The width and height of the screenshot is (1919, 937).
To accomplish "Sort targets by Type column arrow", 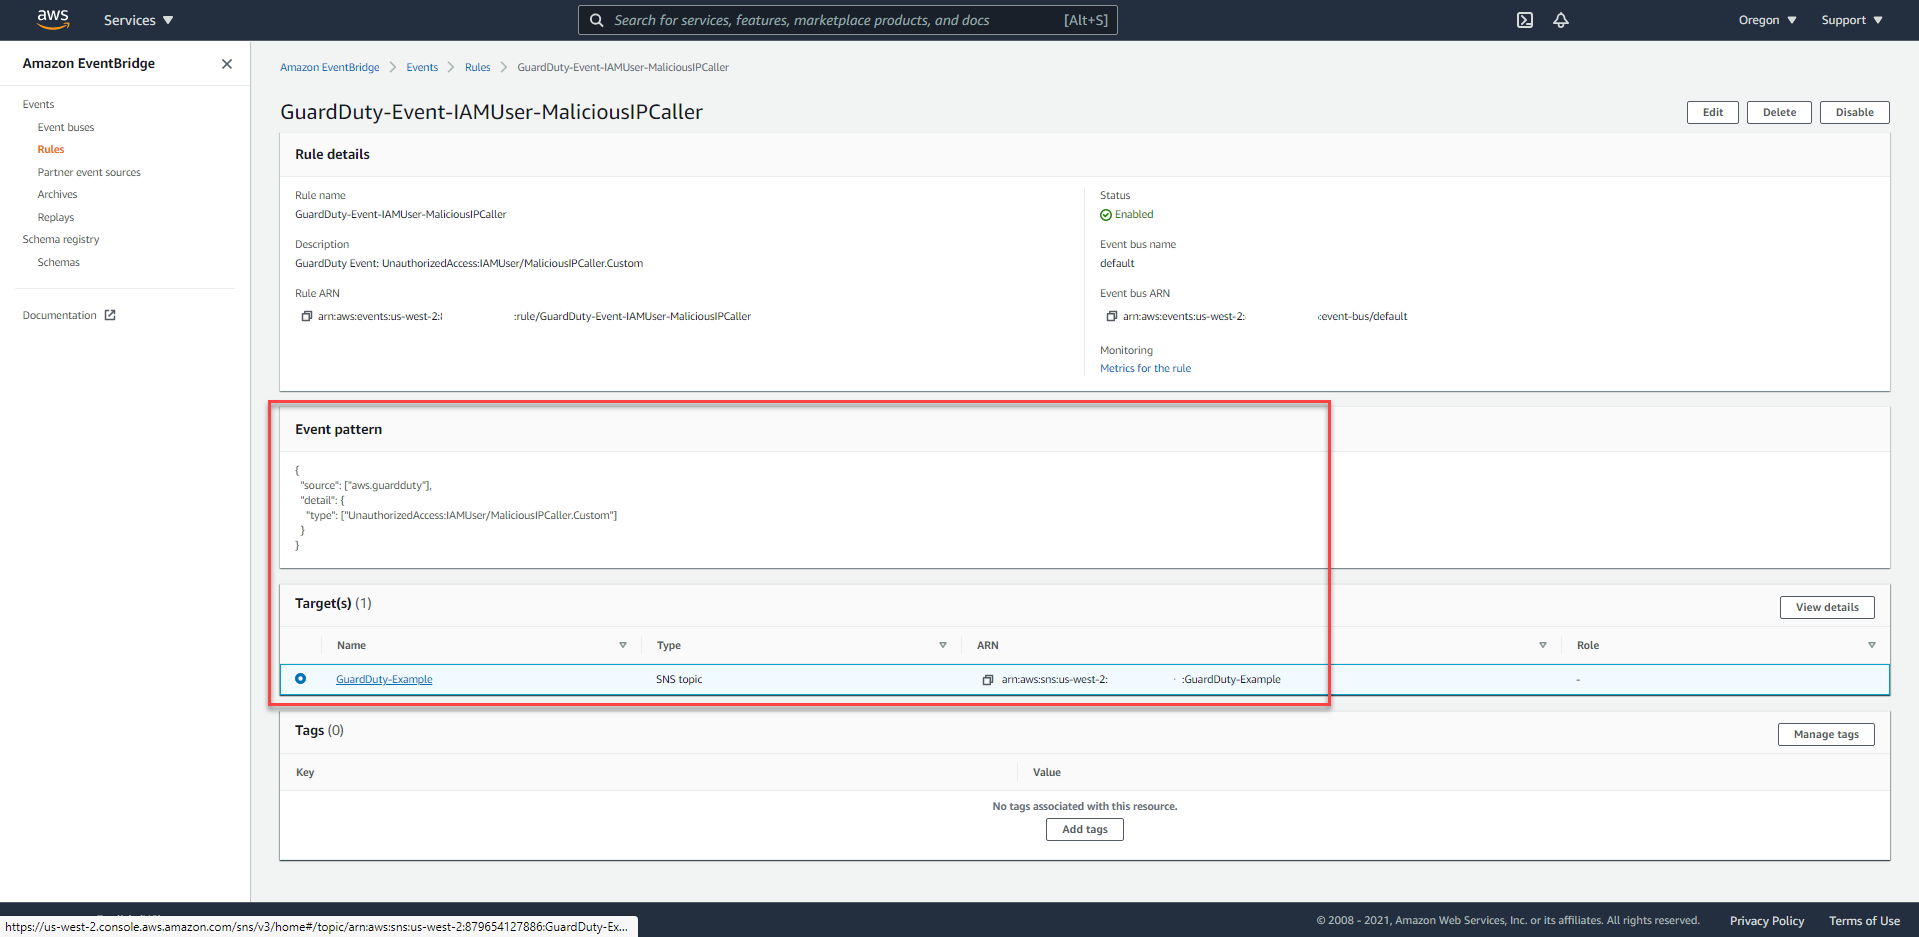I will [943, 645].
